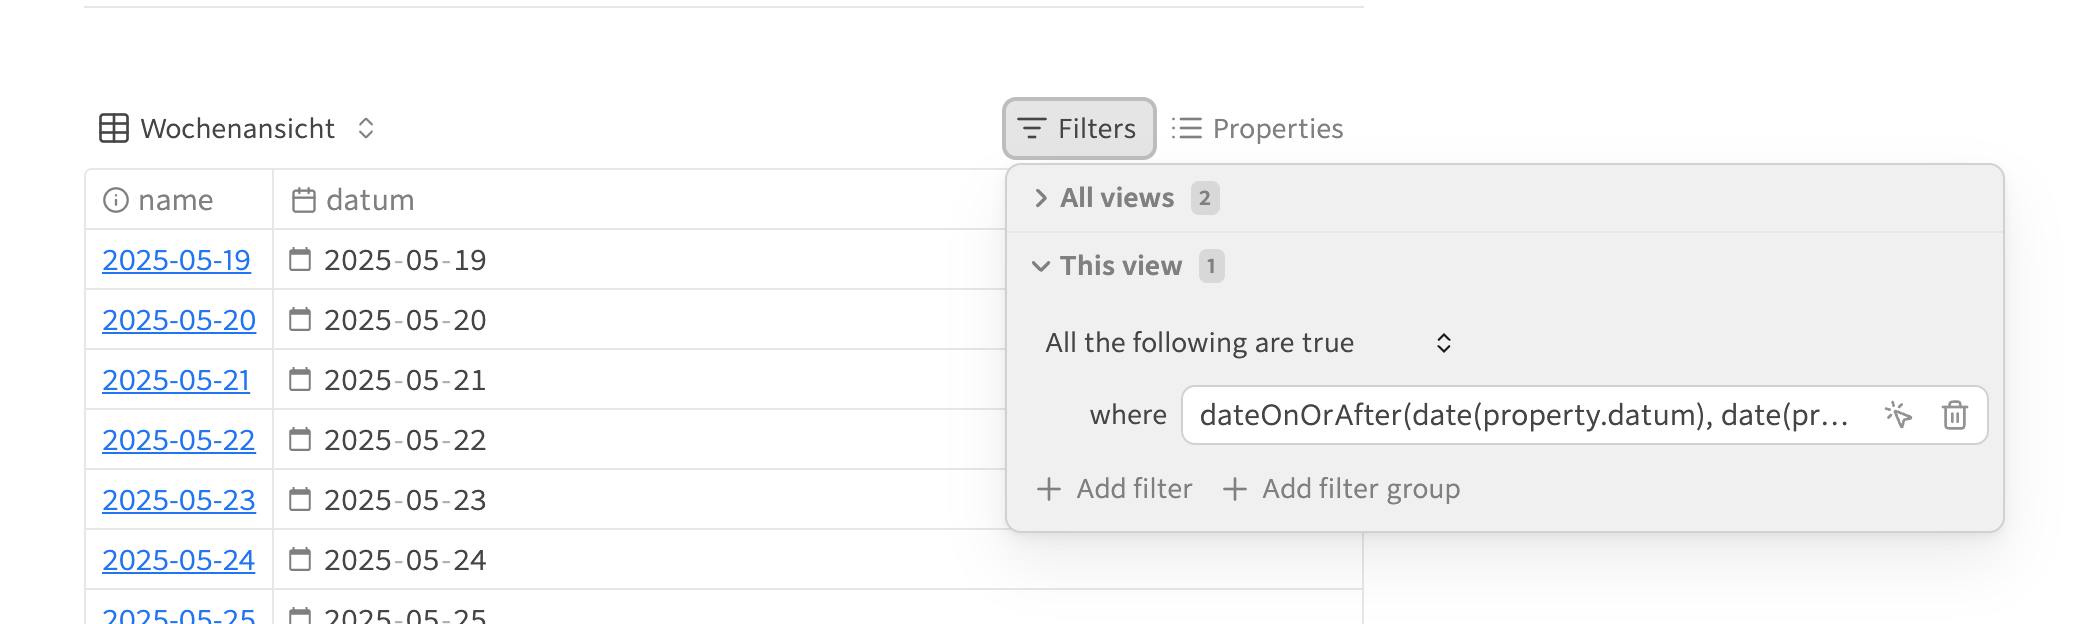Viewport: 2074px width, 624px height.
Task: Click the table view icon beside Wochenansicht
Action: point(114,128)
